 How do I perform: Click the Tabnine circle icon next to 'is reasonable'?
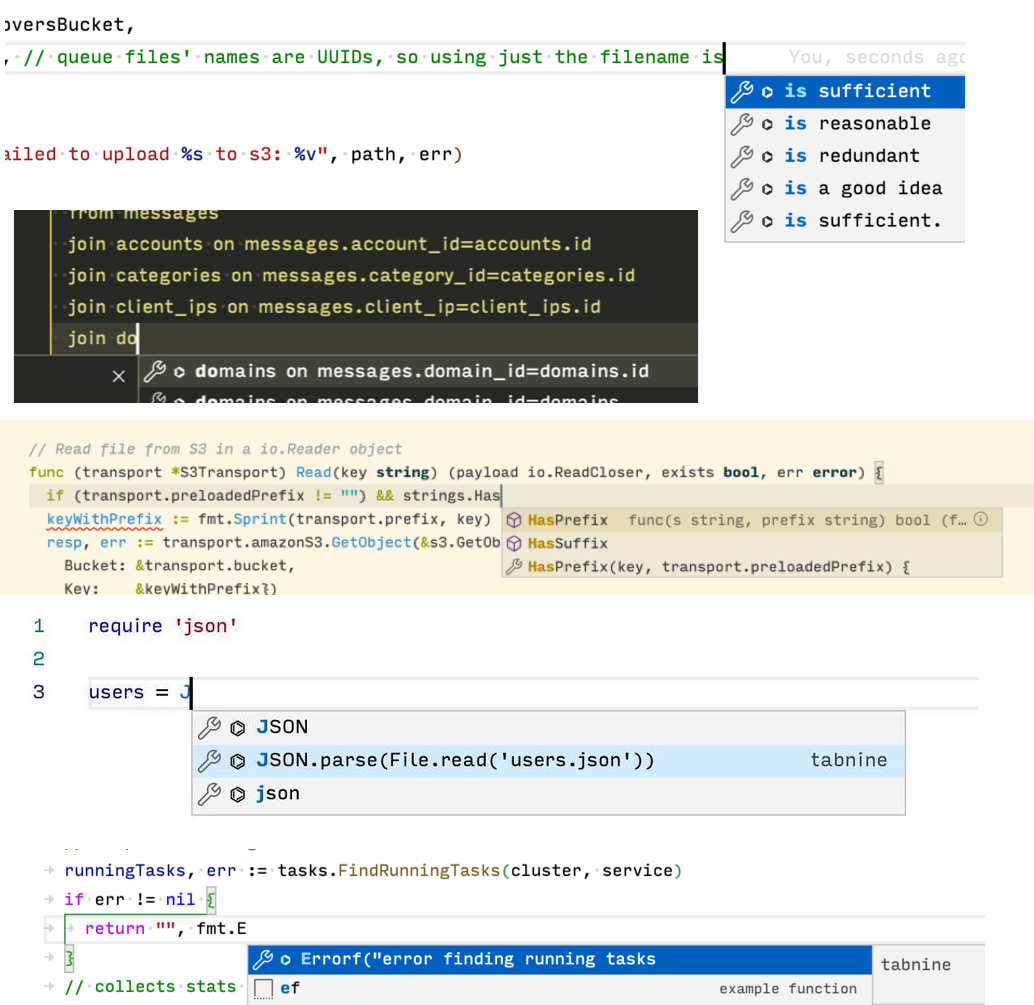(767, 124)
